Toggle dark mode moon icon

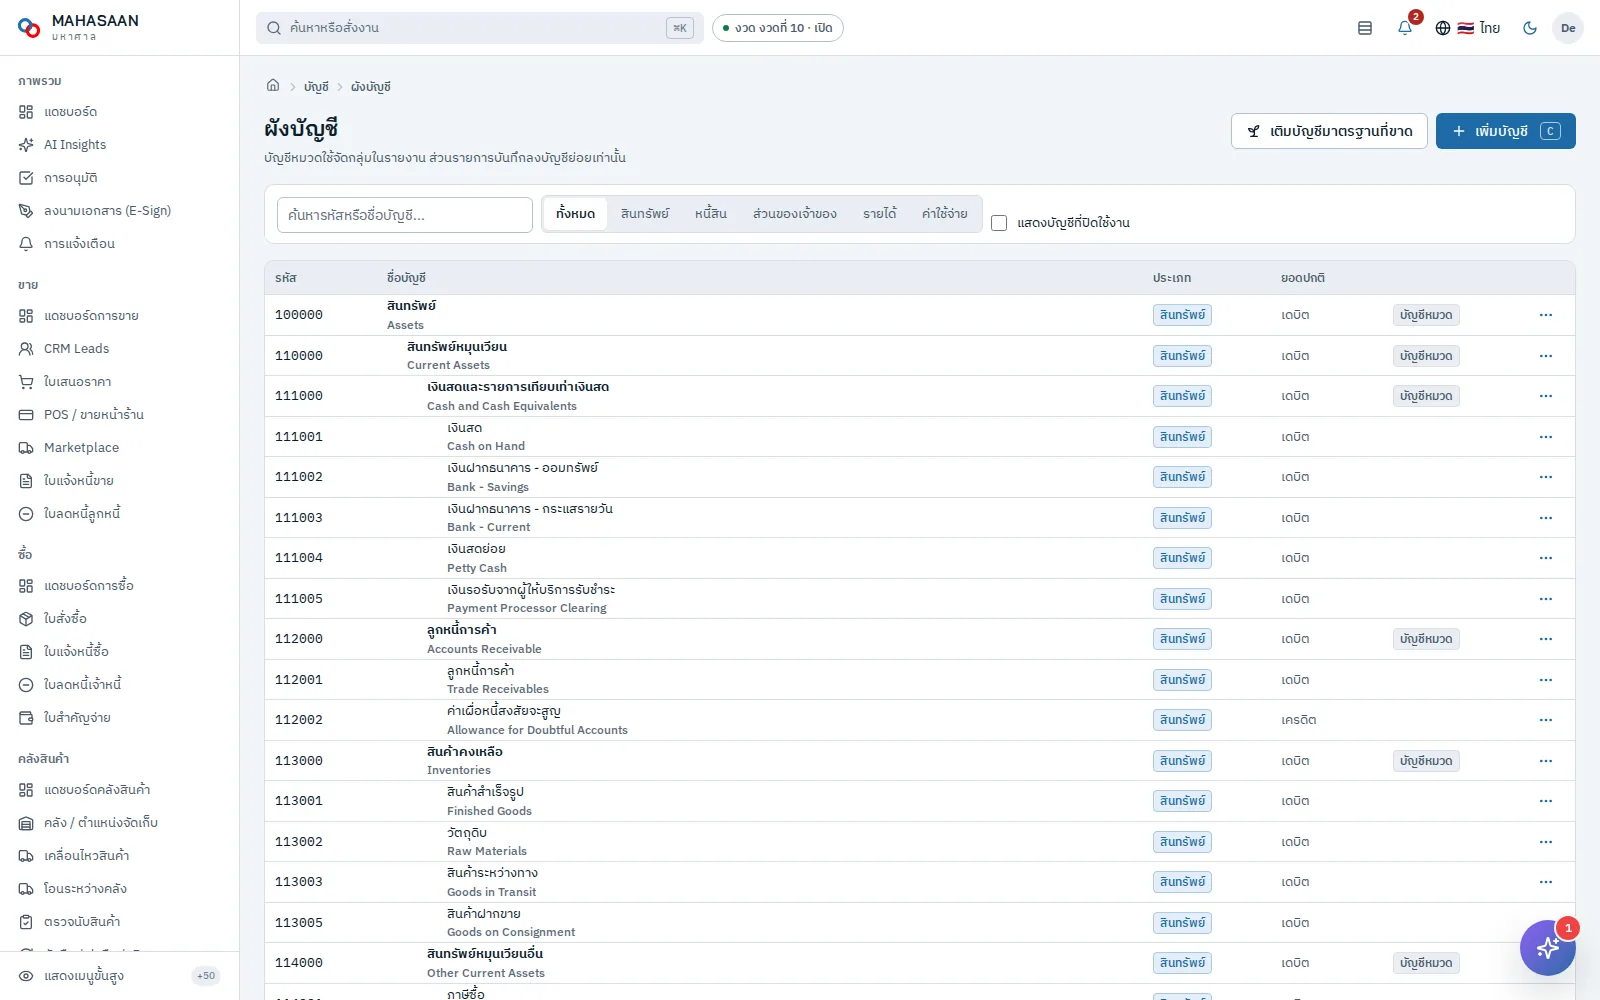(x=1530, y=28)
